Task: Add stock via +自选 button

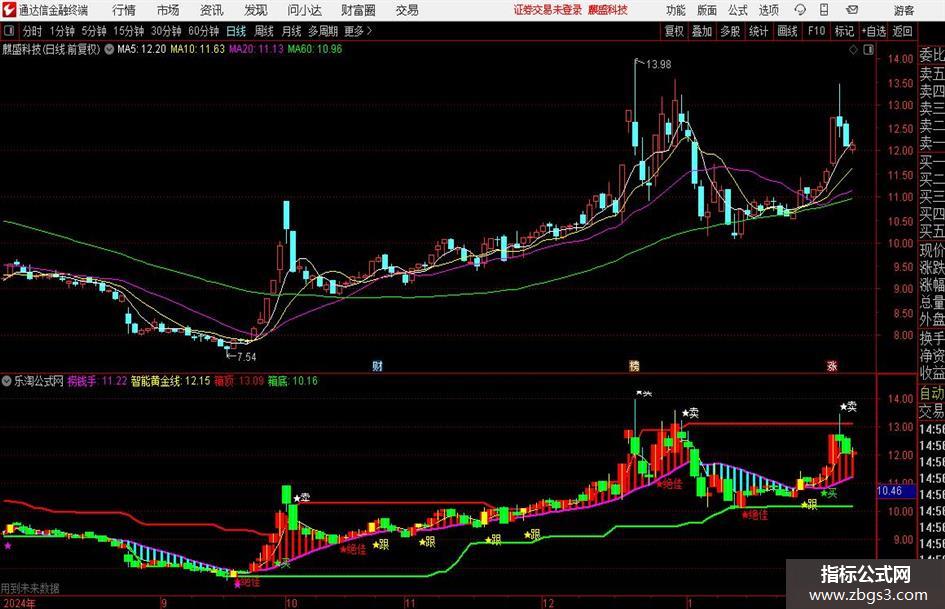Action: coord(874,31)
